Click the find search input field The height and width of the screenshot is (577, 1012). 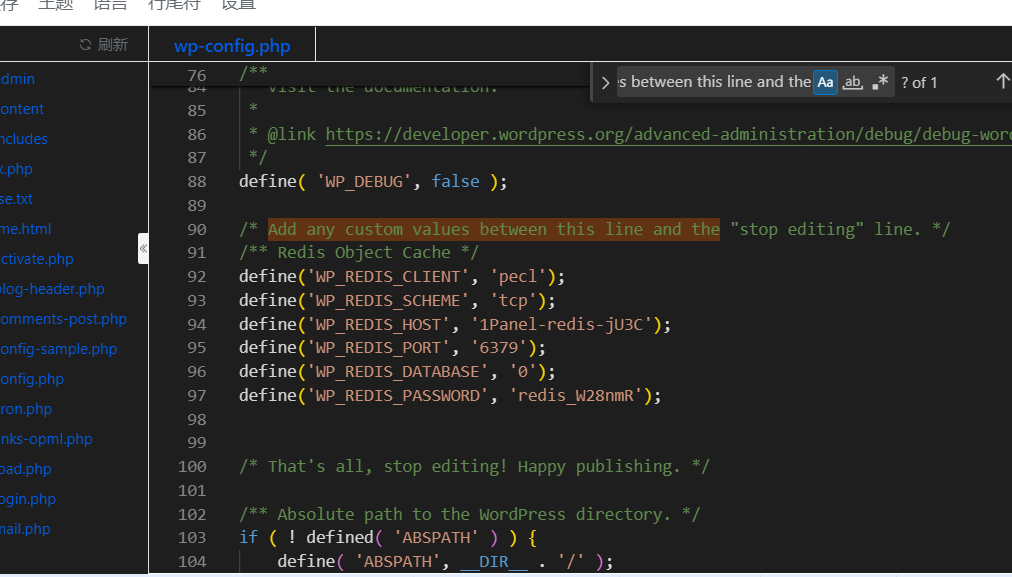[714, 83]
